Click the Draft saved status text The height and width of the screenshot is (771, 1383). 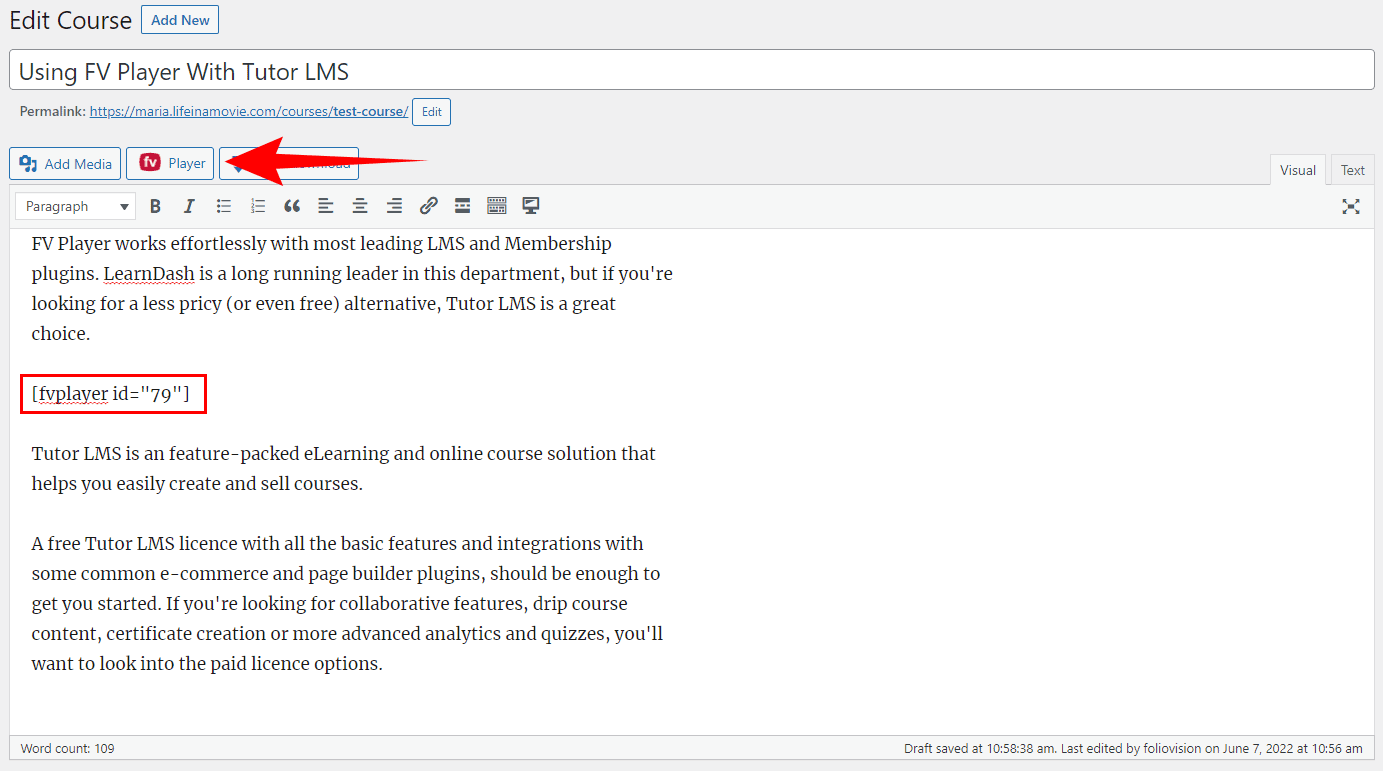(1133, 748)
